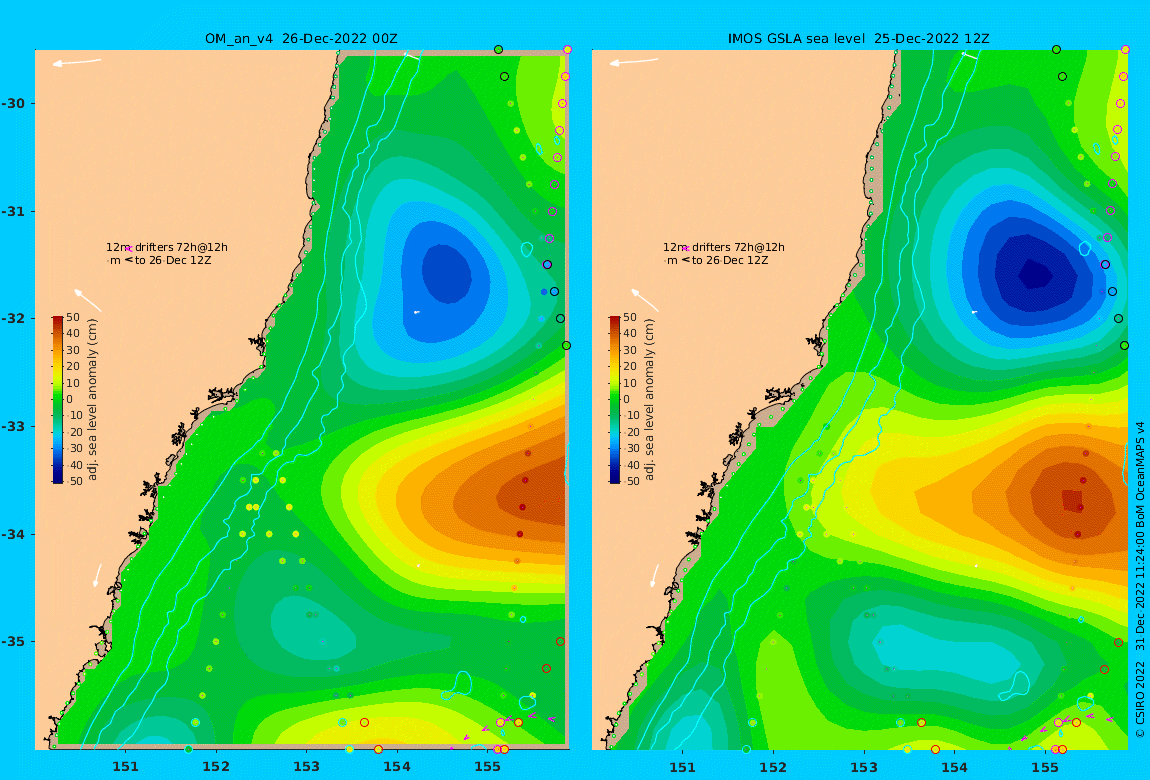1150x780 pixels.
Task: Click longitude 155 under the left map
Action: [487, 767]
